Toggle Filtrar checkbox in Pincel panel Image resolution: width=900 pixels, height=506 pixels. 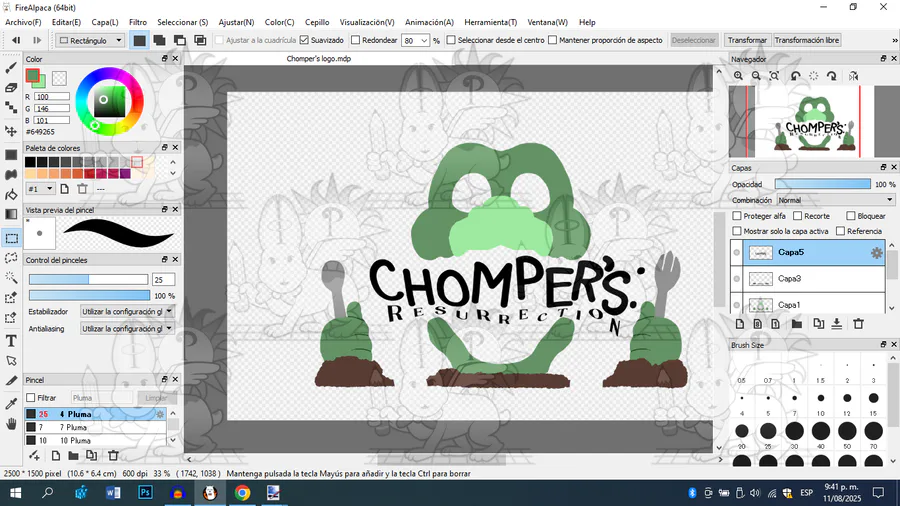coord(31,398)
